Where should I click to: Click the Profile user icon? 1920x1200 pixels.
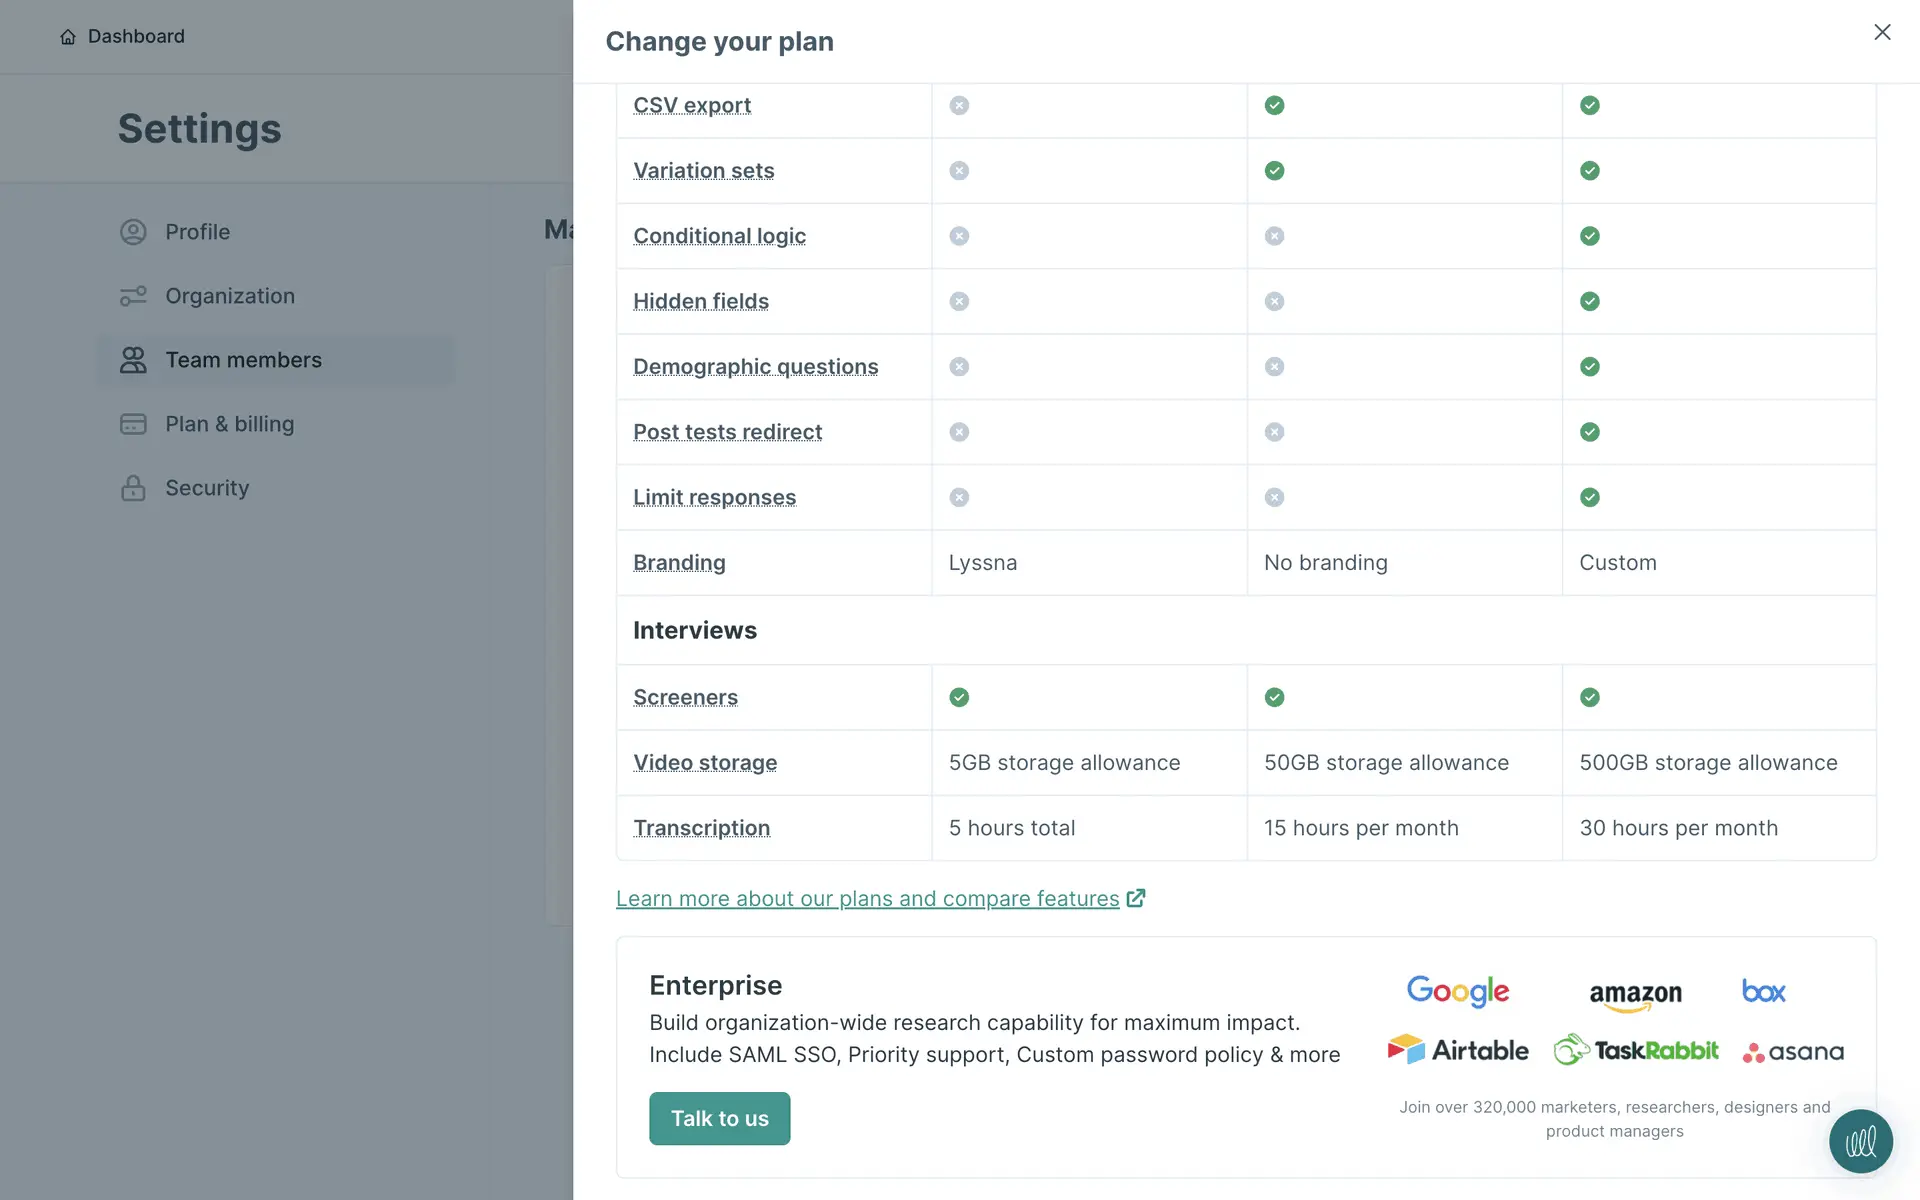[133, 232]
